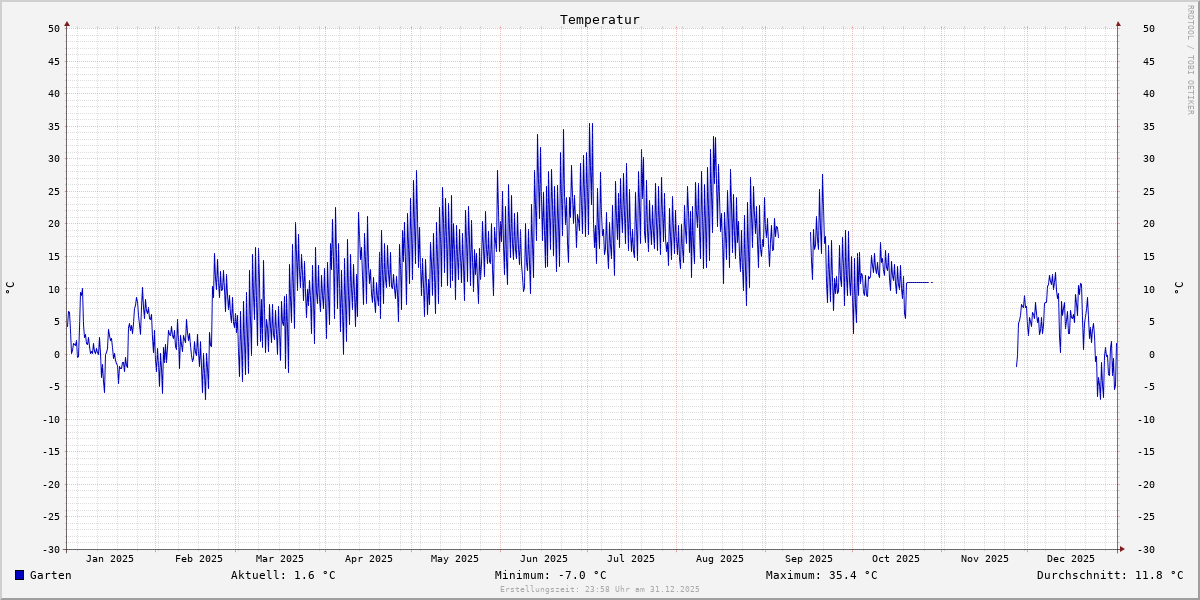Select the Garten legend label

point(50,575)
